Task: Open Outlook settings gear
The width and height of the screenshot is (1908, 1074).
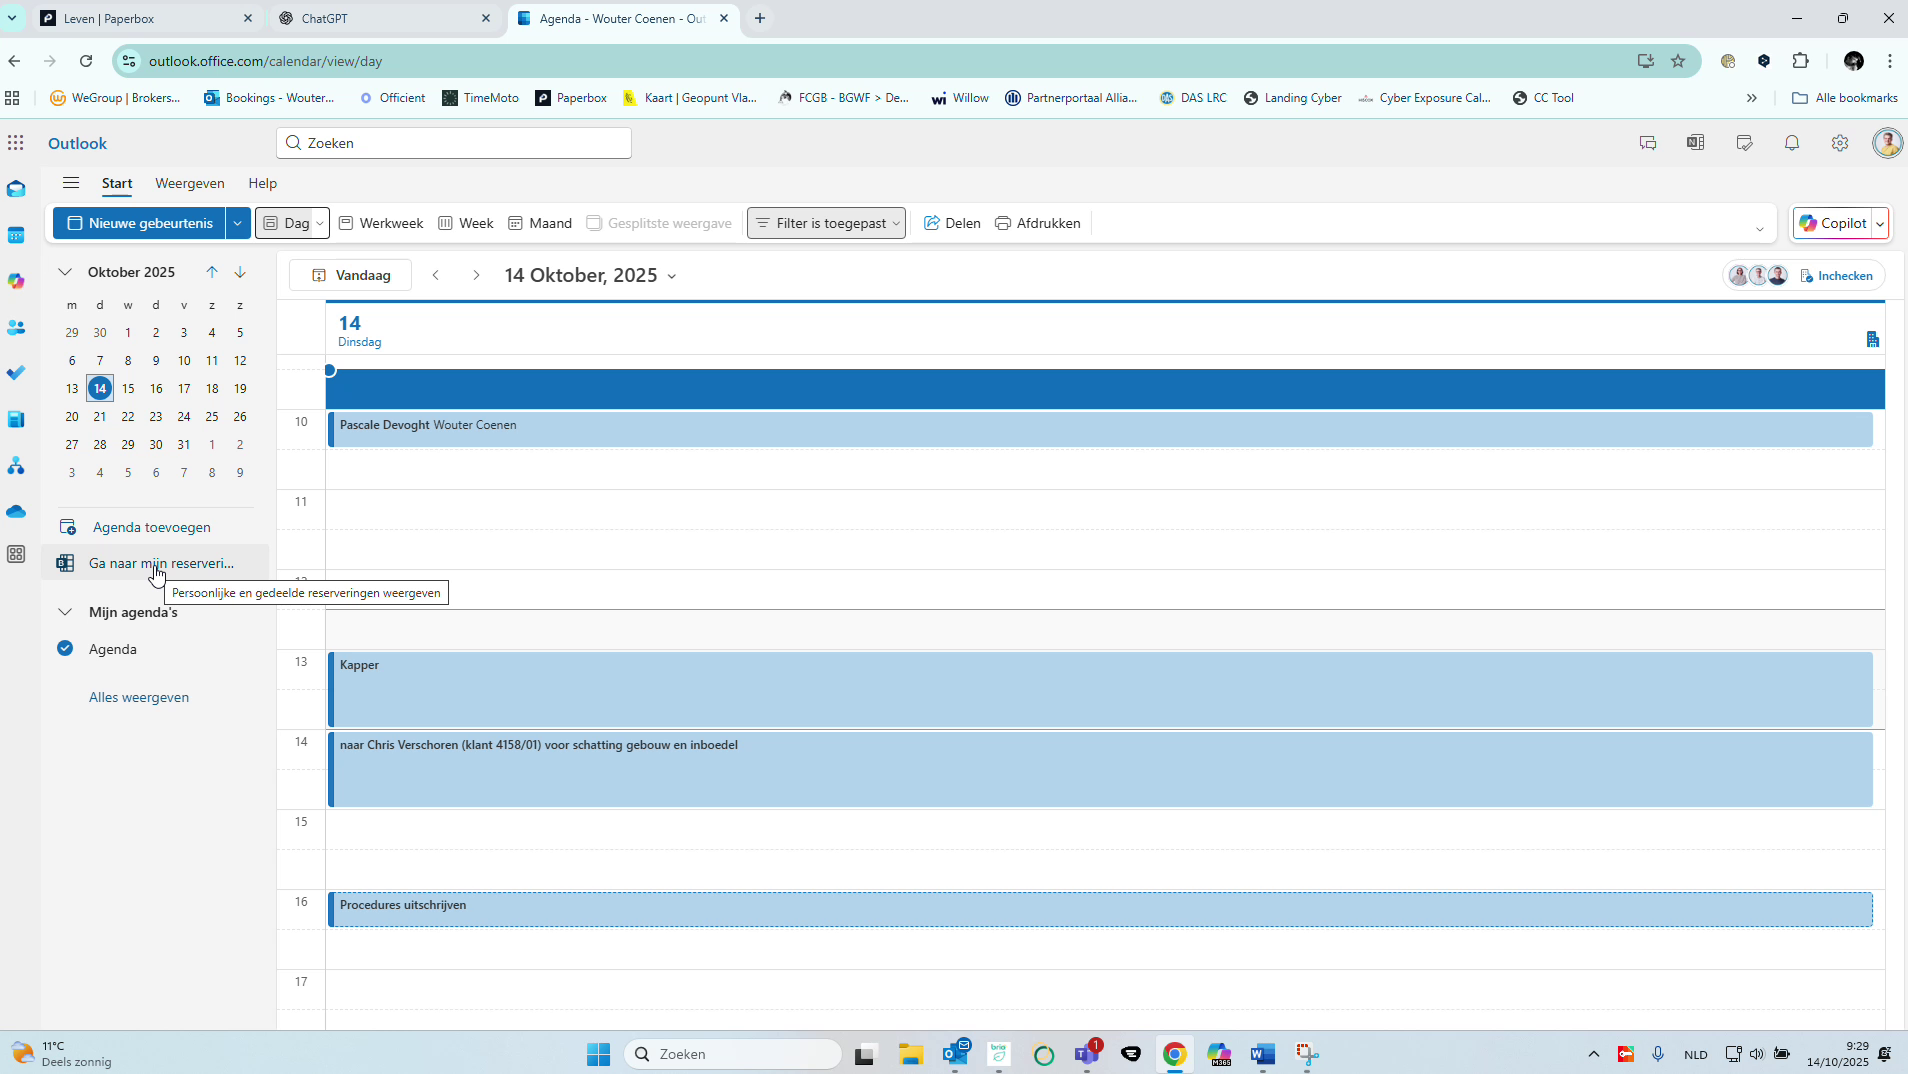Action: 1839,143
